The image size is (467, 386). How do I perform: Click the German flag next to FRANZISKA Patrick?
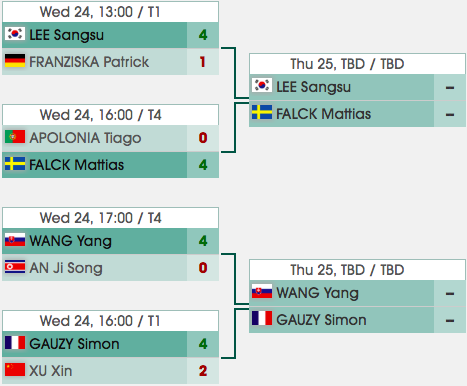pyautogui.click(x=15, y=61)
